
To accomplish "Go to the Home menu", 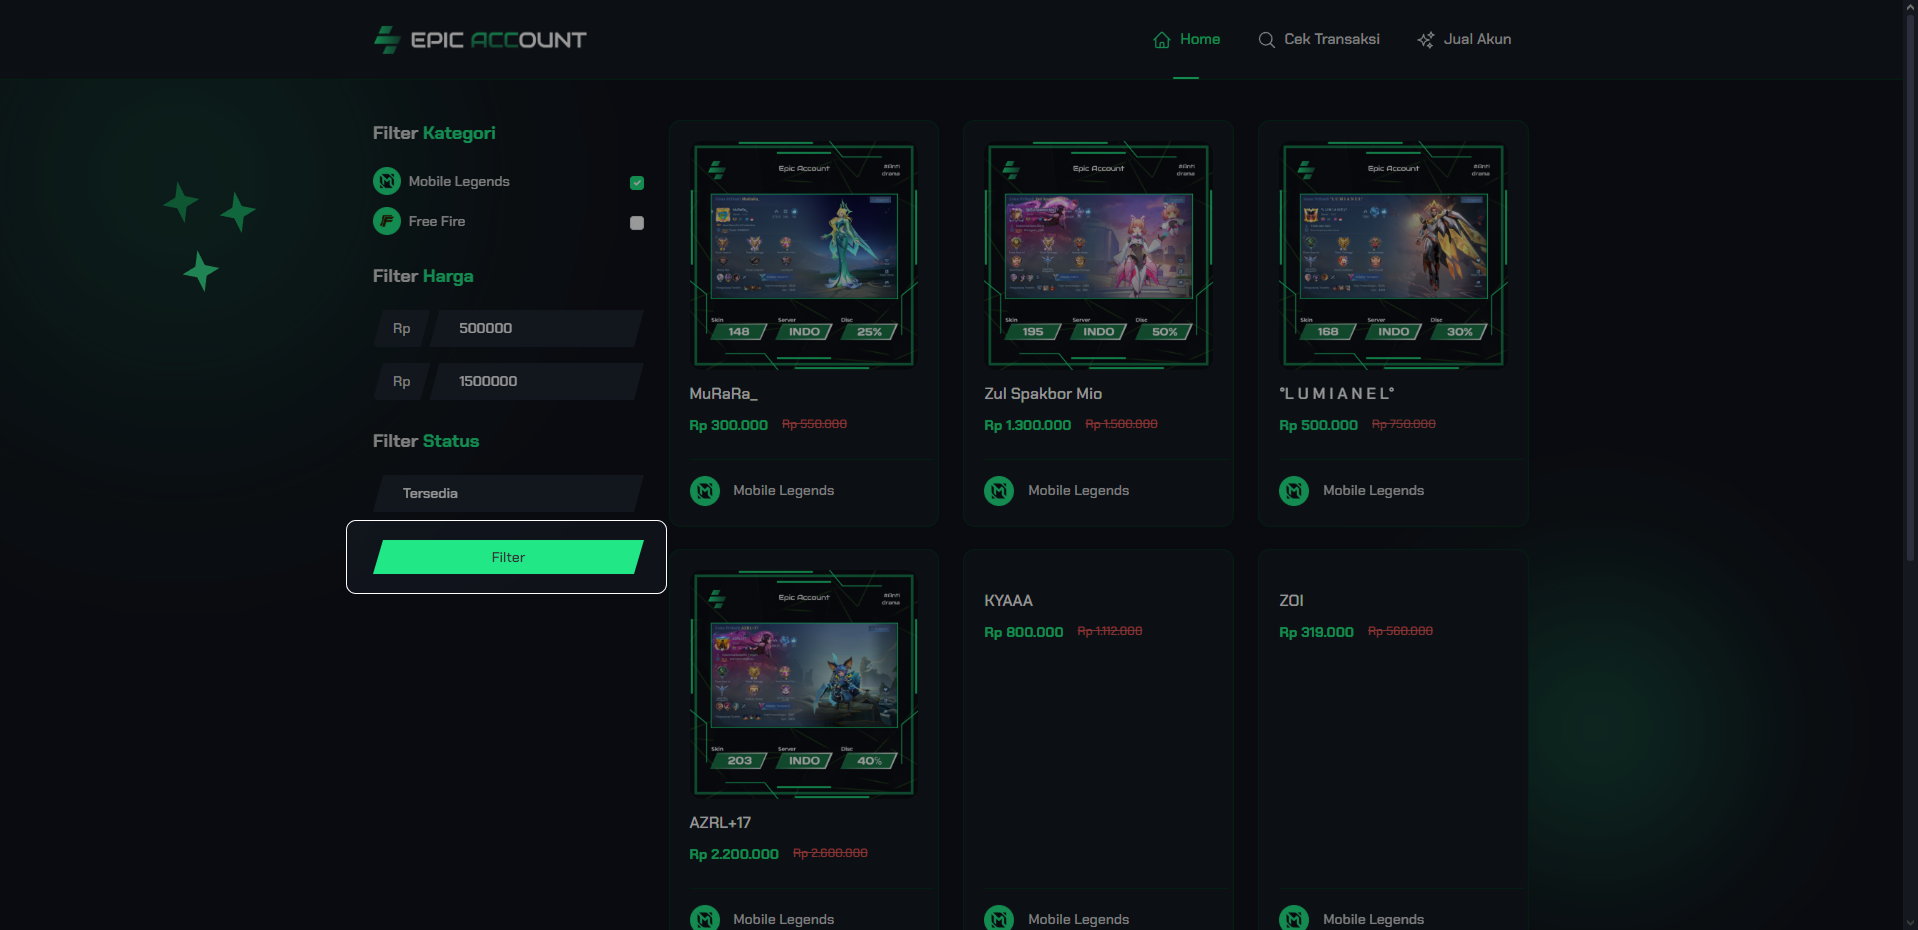I will tap(1186, 40).
